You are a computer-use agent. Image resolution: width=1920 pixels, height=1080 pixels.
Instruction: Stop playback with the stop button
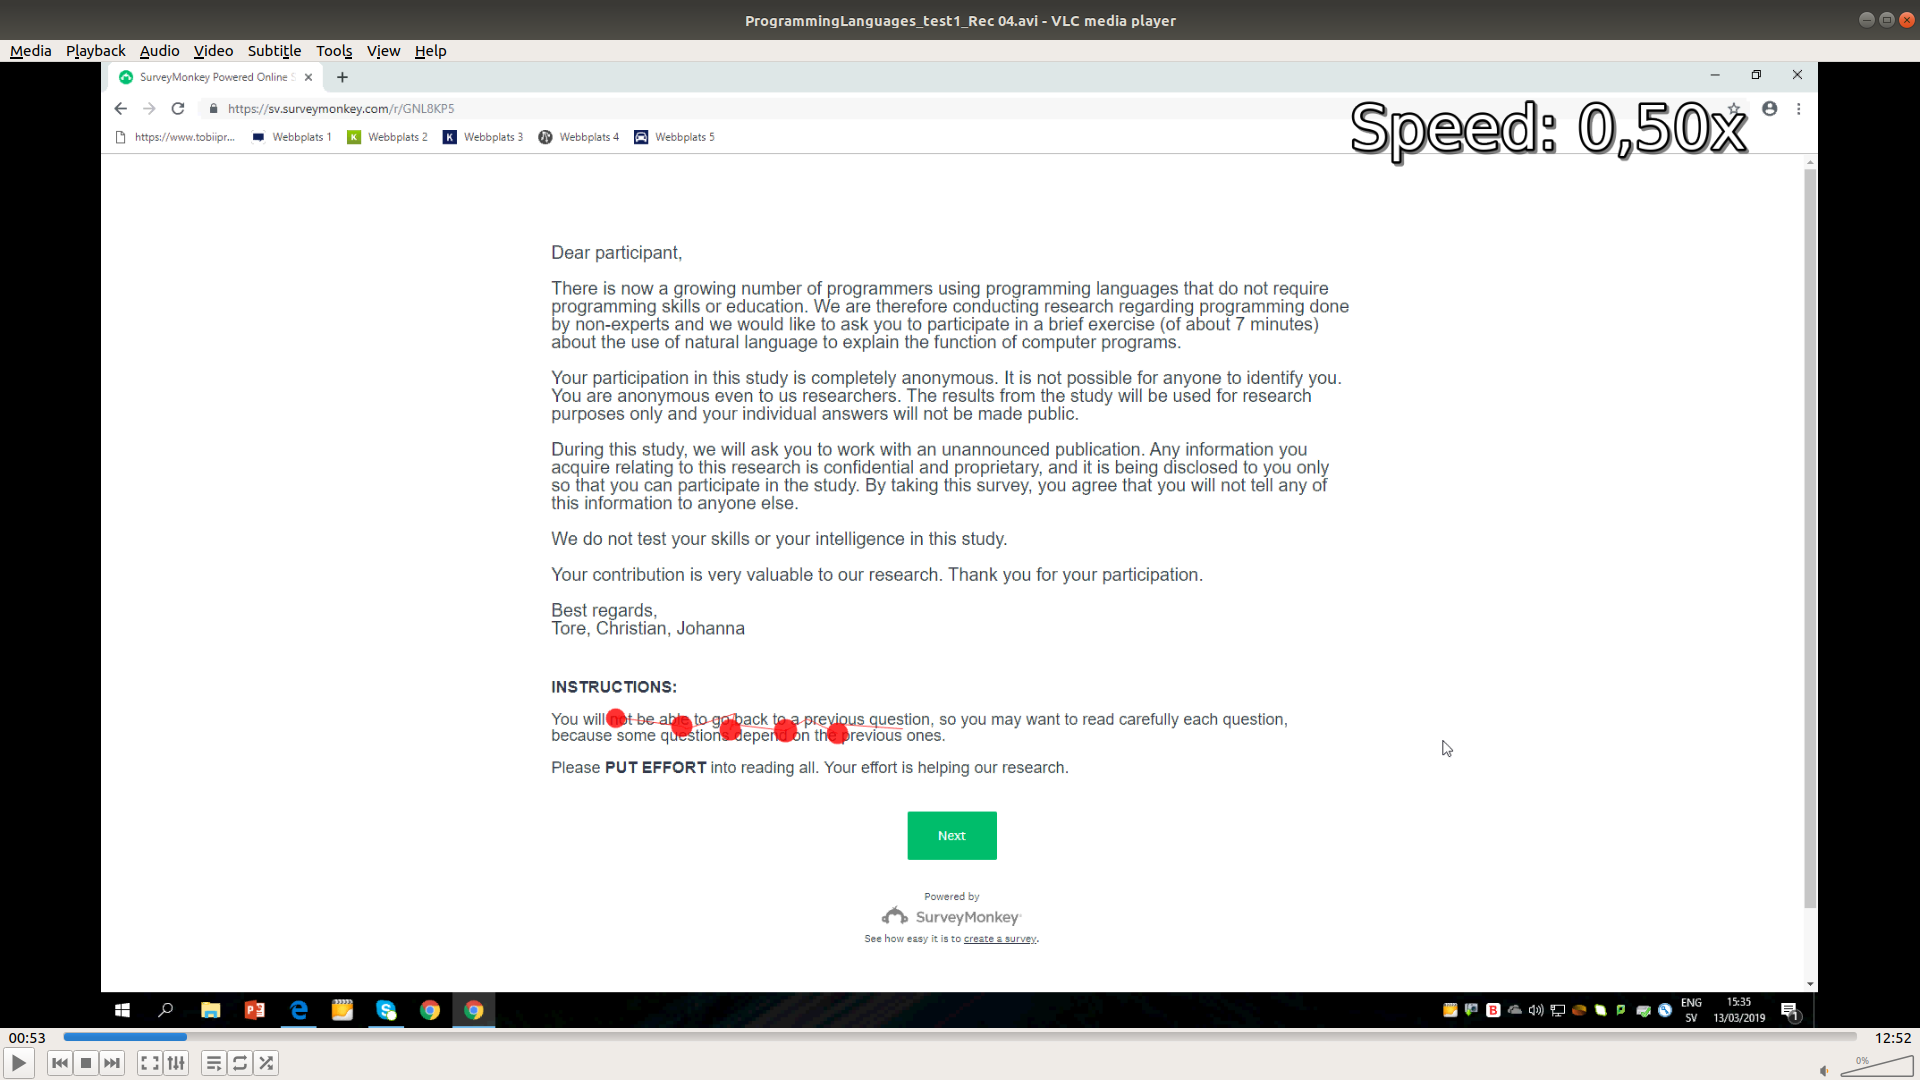(x=86, y=1063)
